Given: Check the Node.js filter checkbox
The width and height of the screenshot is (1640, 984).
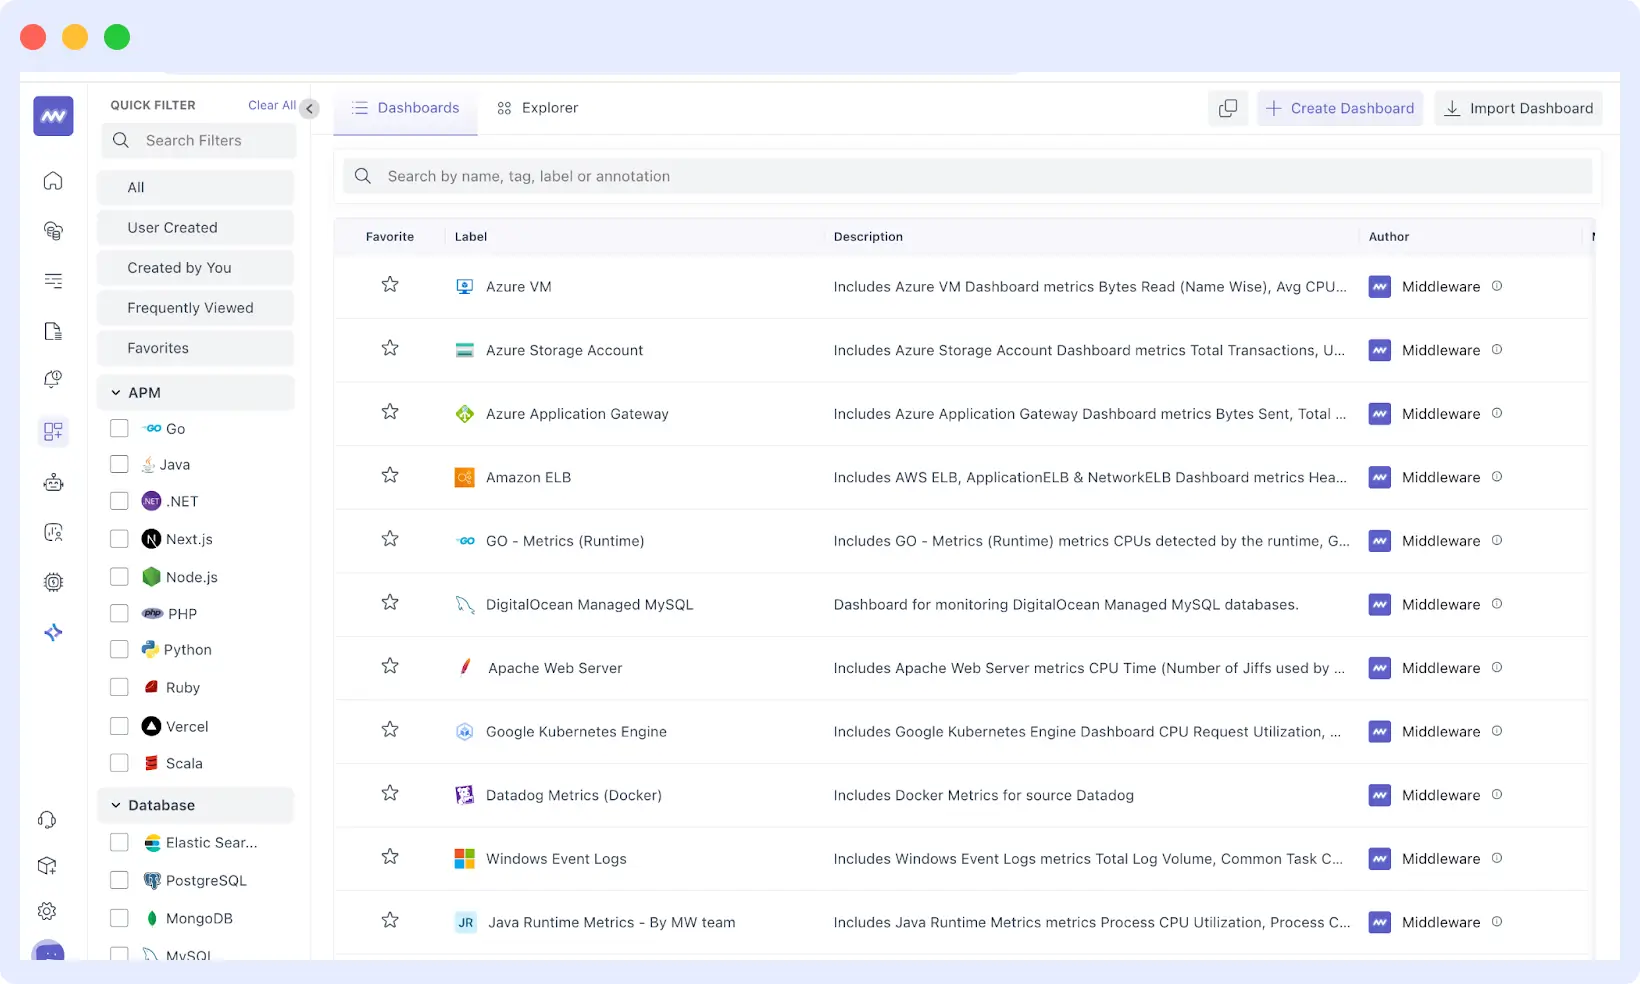Looking at the screenshot, I should click(x=119, y=577).
